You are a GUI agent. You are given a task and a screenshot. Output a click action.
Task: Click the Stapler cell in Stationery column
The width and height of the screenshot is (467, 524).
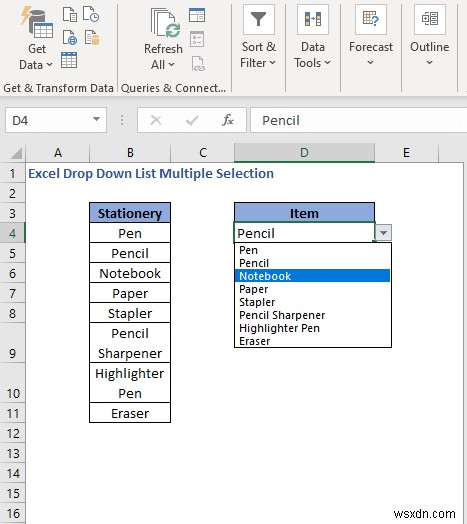tap(130, 313)
